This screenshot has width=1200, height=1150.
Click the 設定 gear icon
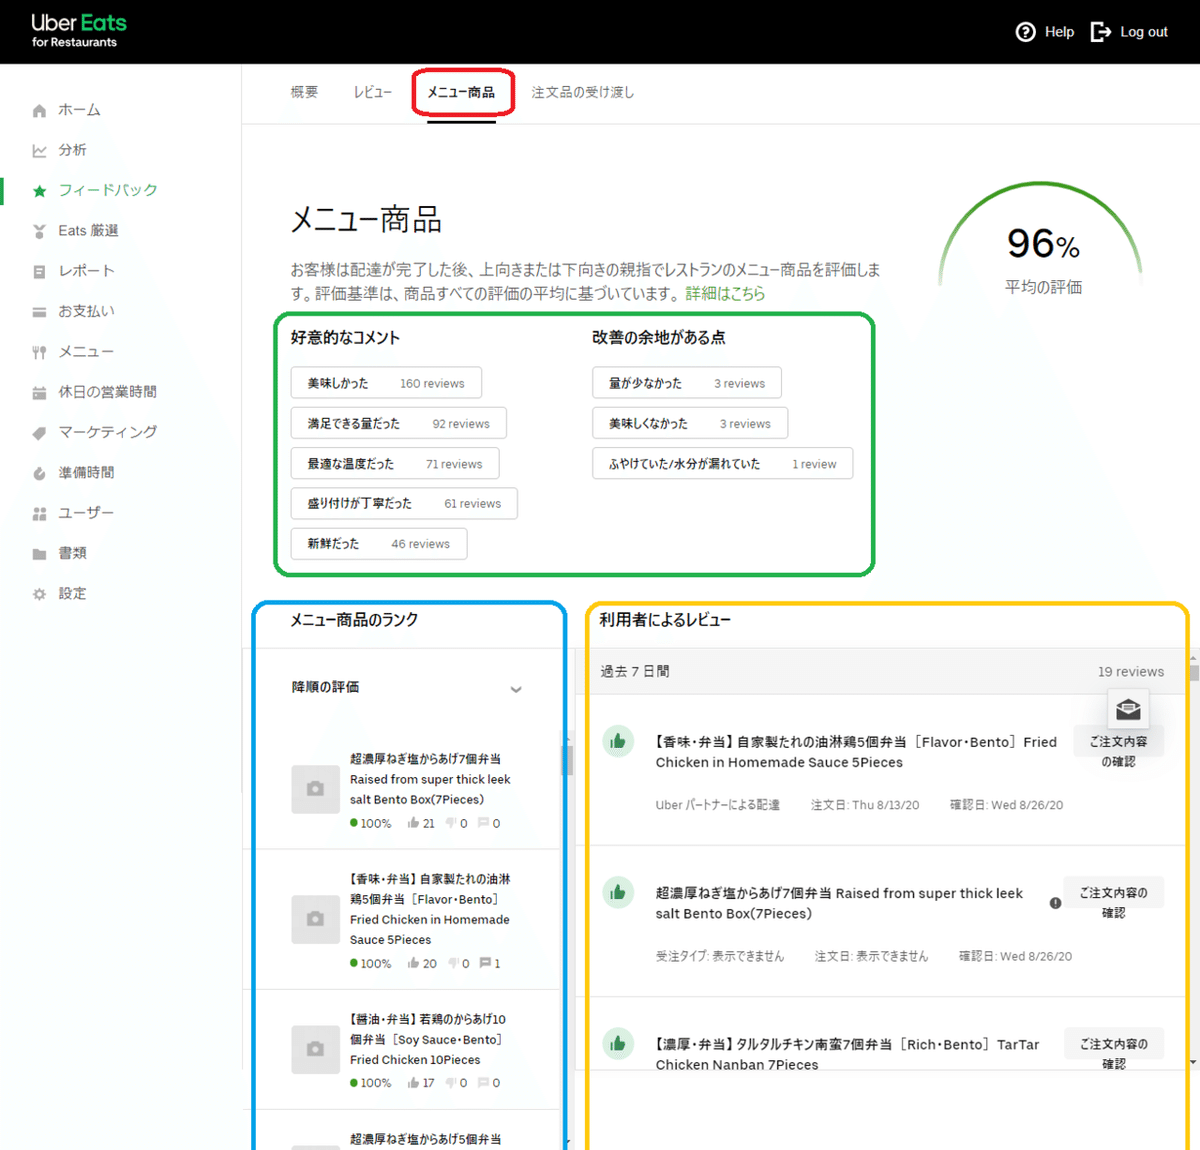[x=39, y=594]
